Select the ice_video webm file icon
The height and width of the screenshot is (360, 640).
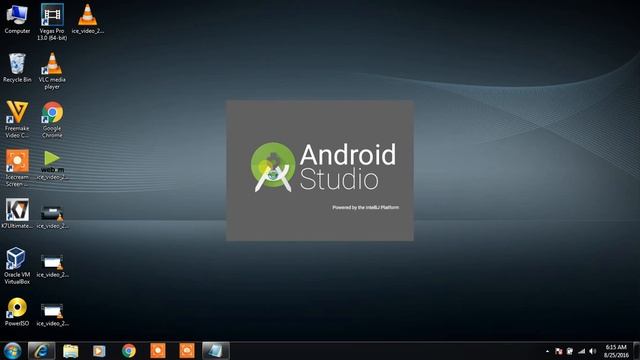click(x=52, y=165)
